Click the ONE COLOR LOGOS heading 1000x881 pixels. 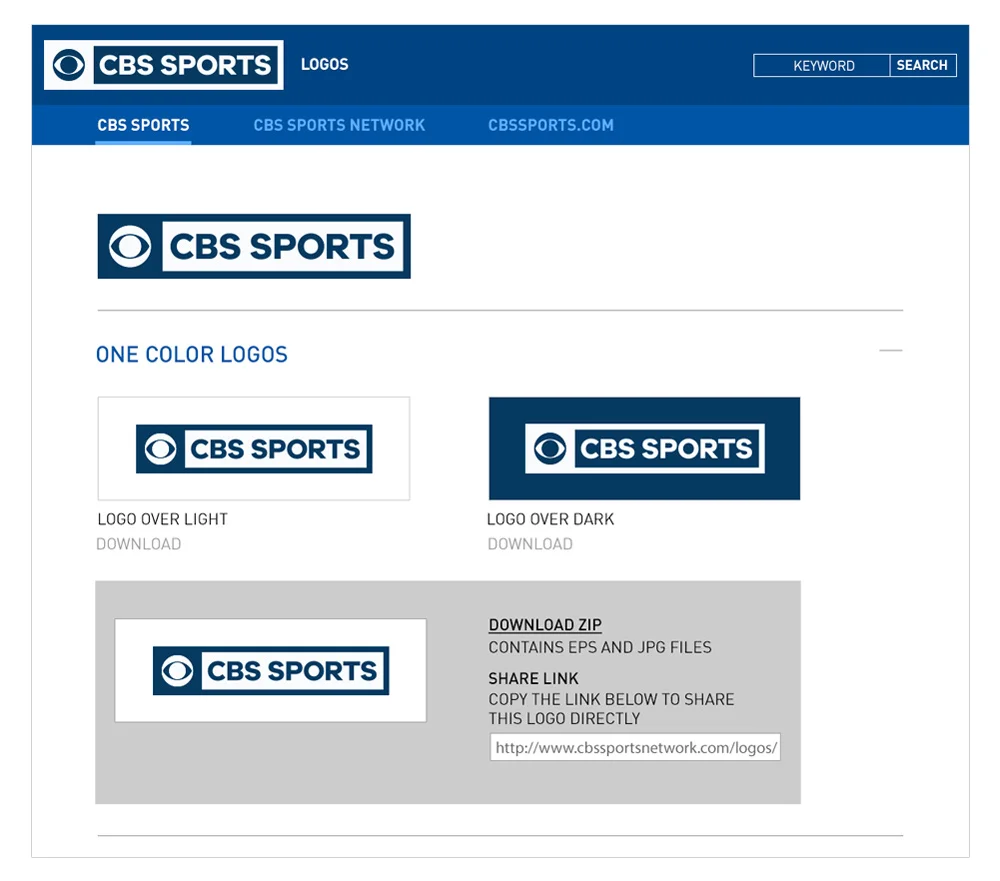(x=191, y=355)
